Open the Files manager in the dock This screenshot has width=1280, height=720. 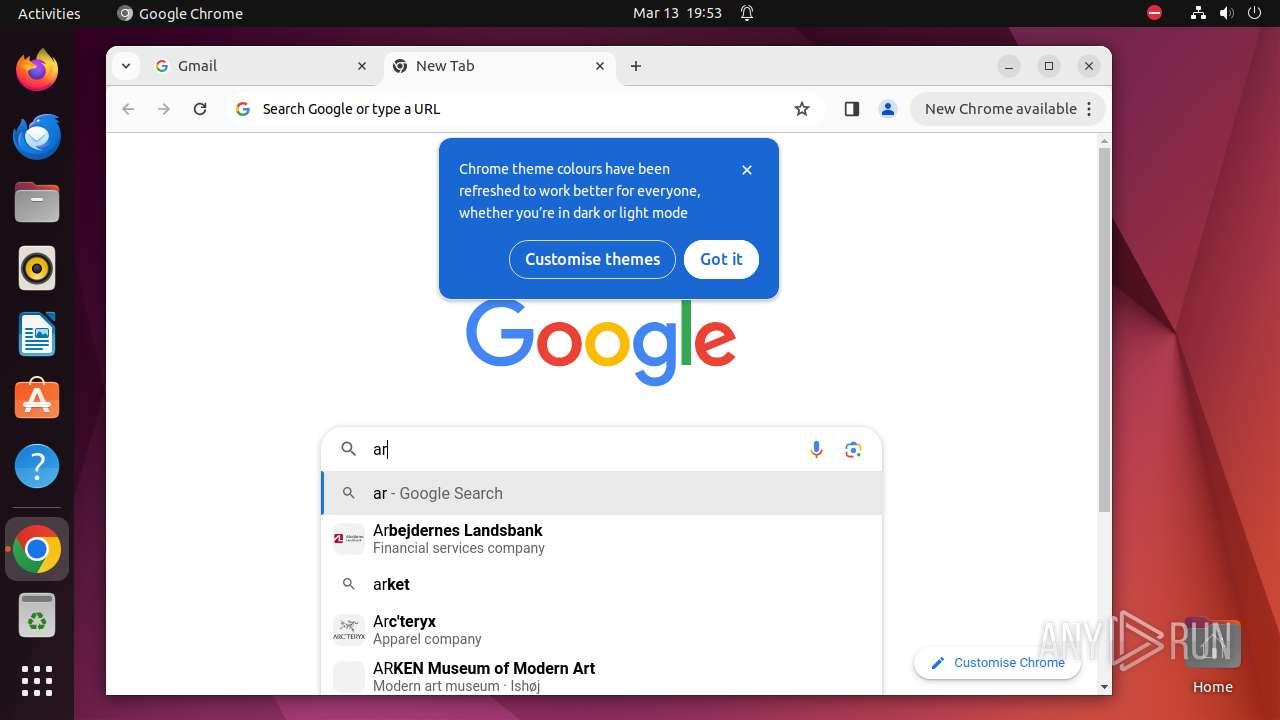[x=37, y=202]
